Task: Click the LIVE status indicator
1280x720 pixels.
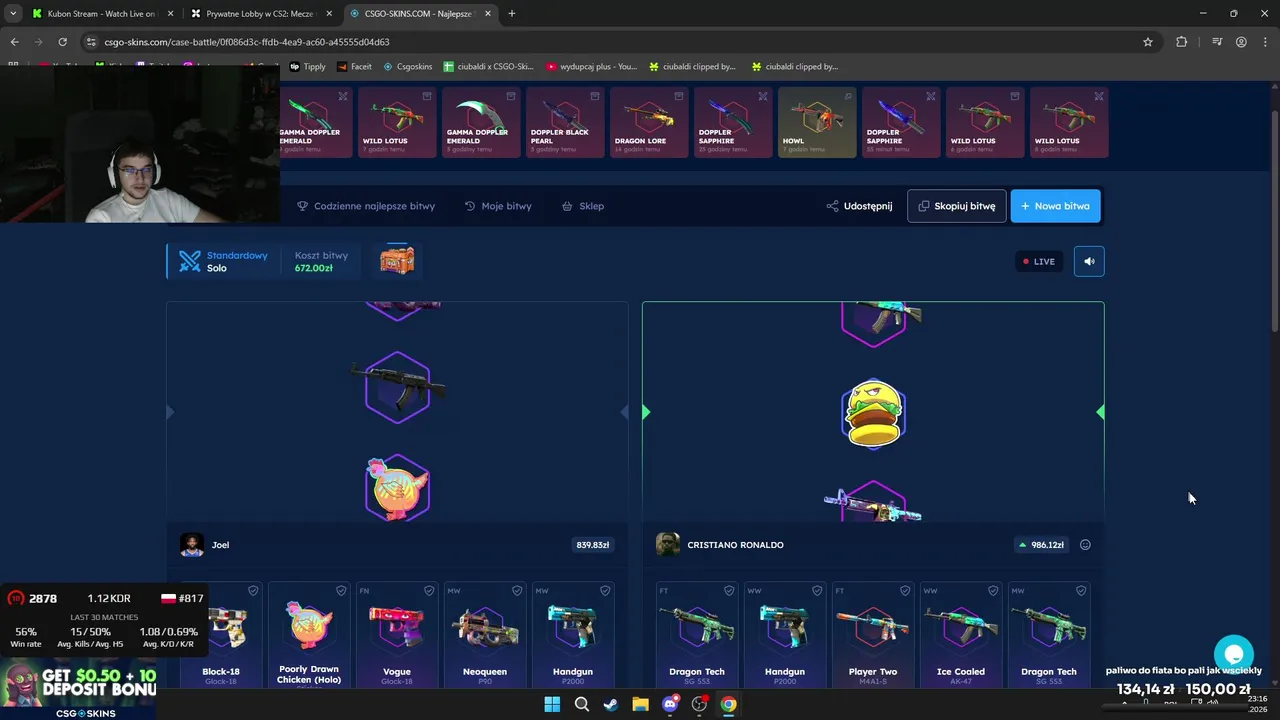Action: click(1039, 261)
